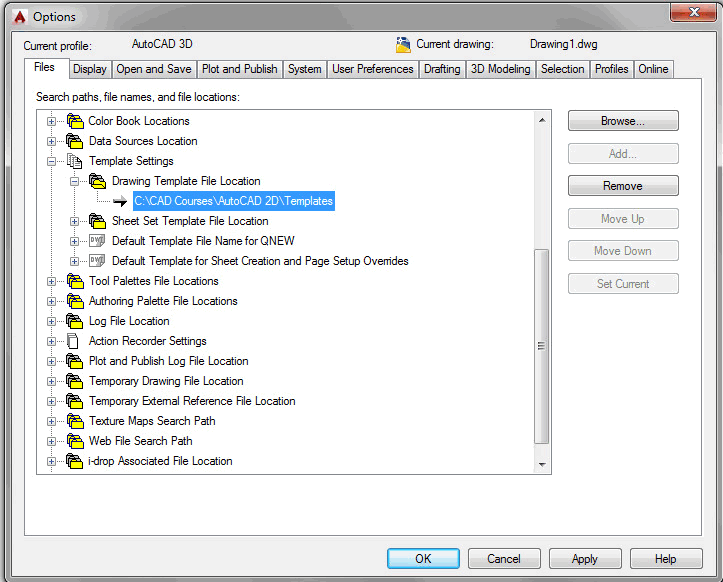Click the Action Recorder Settings file icon

click(x=73, y=341)
